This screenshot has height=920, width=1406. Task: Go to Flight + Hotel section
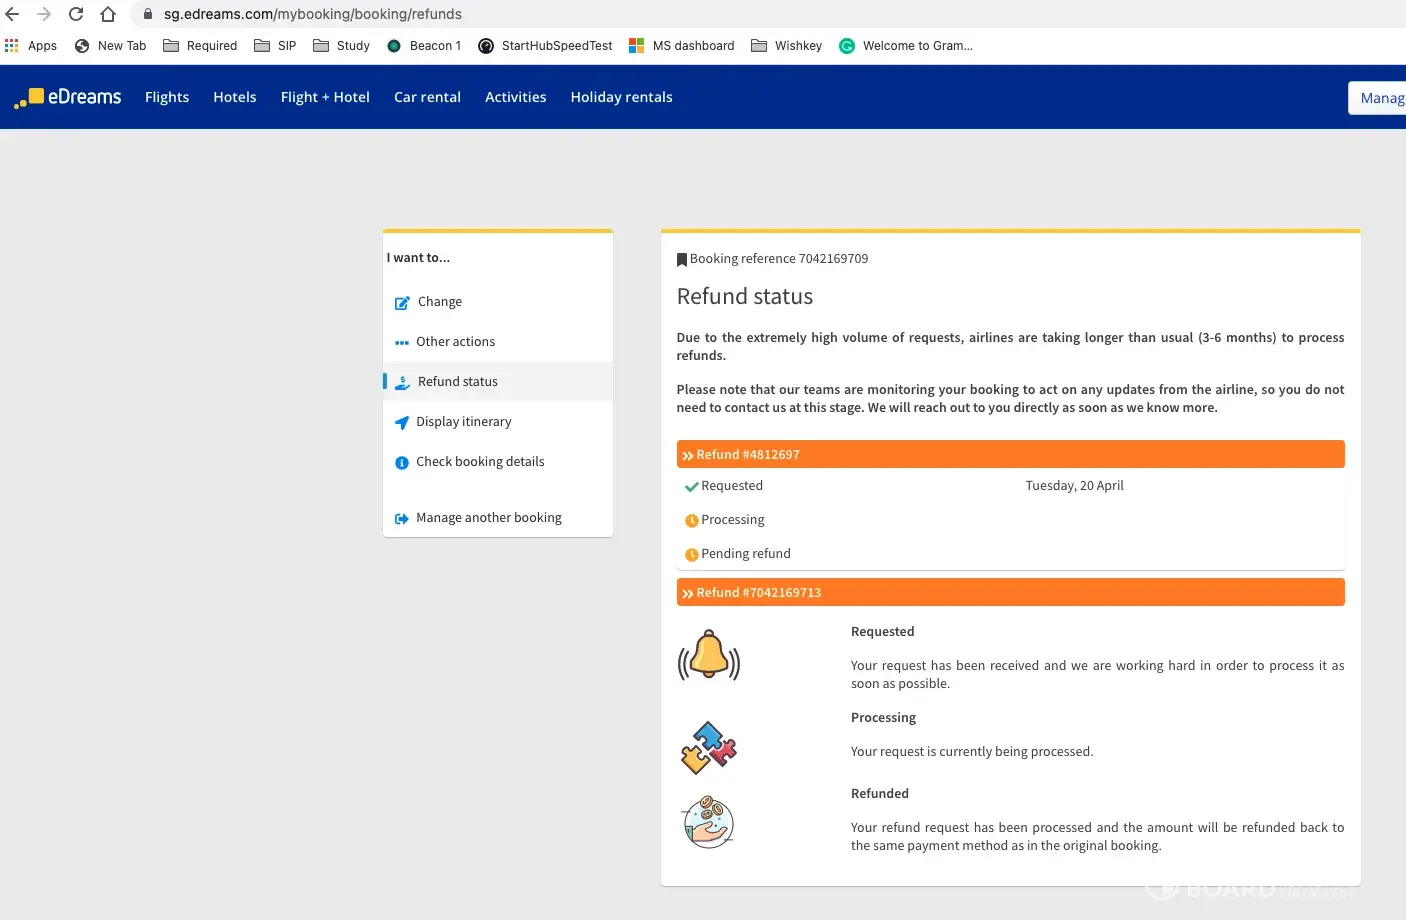325,97
